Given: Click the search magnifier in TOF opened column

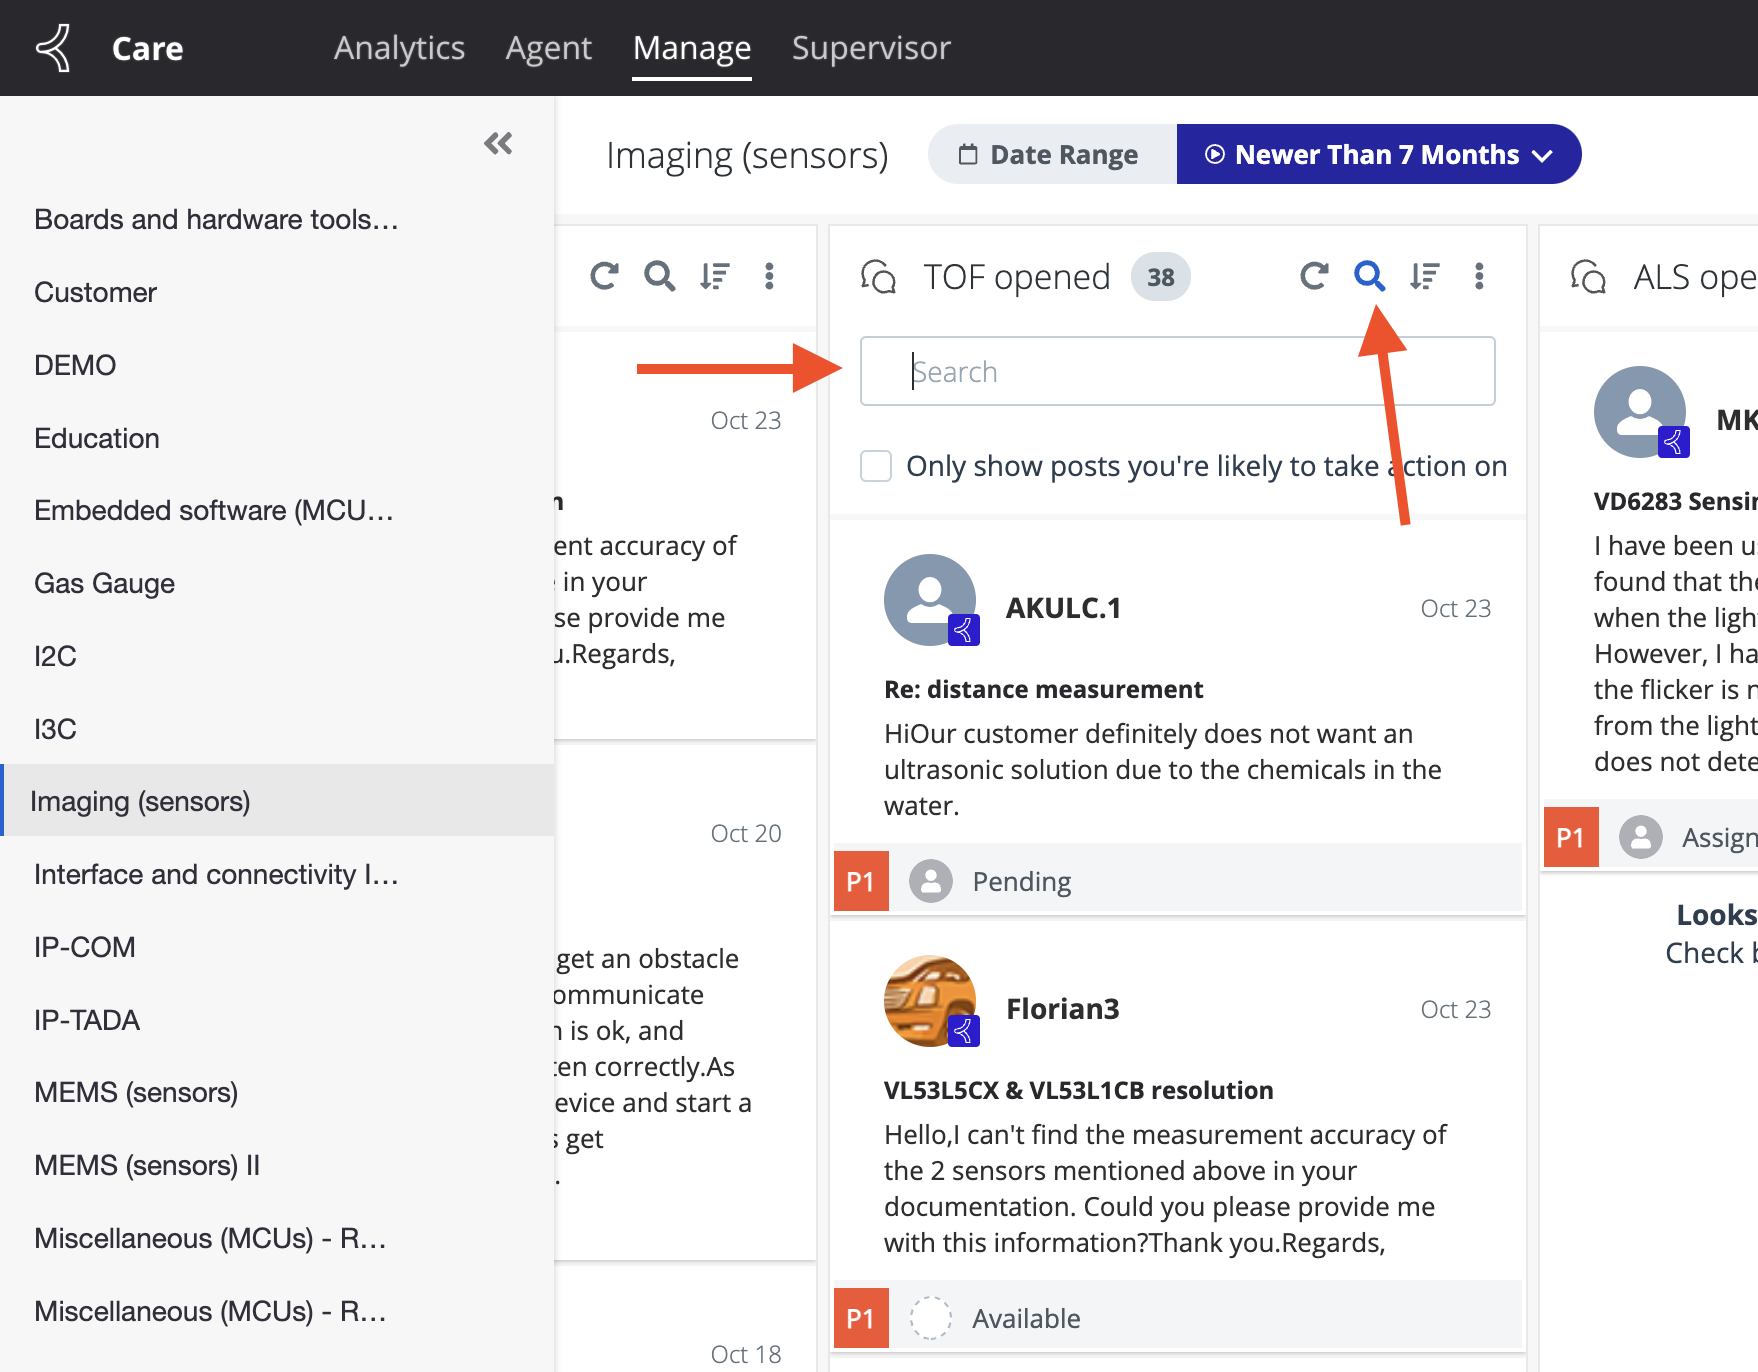Looking at the screenshot, I should pos(1369,275).
